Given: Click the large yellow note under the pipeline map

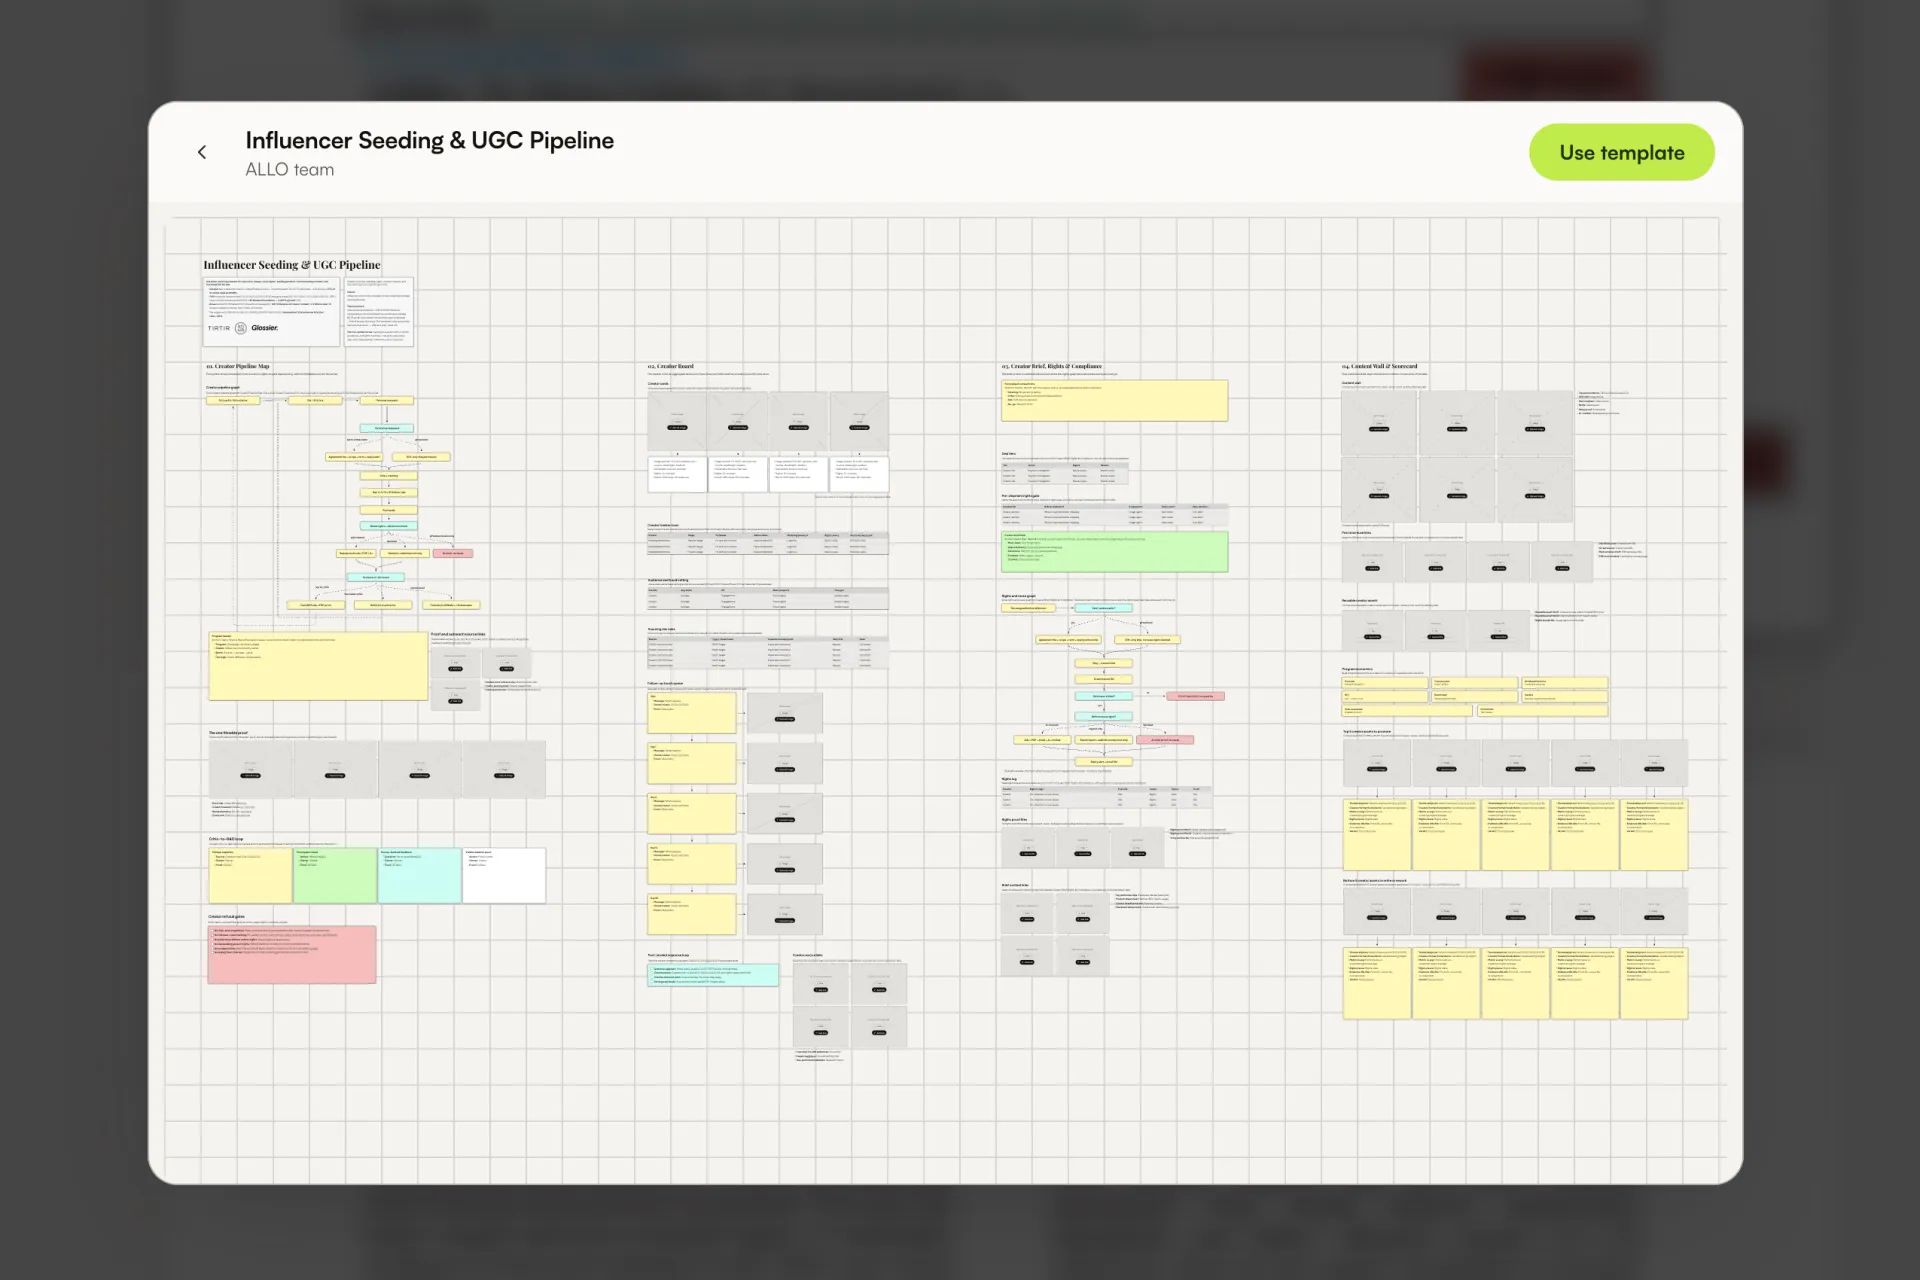Looking at the screenshot, I should (x=318, y=665).
